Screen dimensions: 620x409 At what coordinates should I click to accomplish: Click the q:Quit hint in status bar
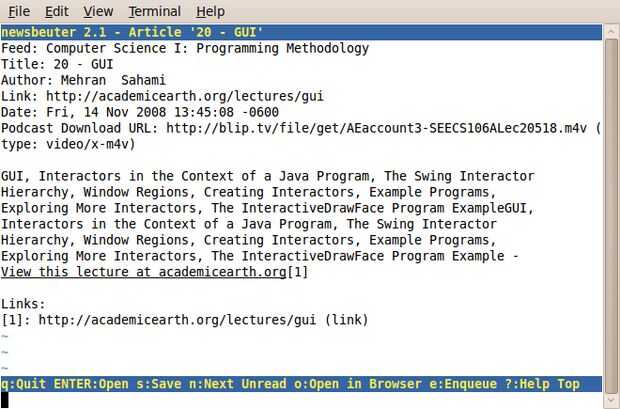click(x=24, y=384)
